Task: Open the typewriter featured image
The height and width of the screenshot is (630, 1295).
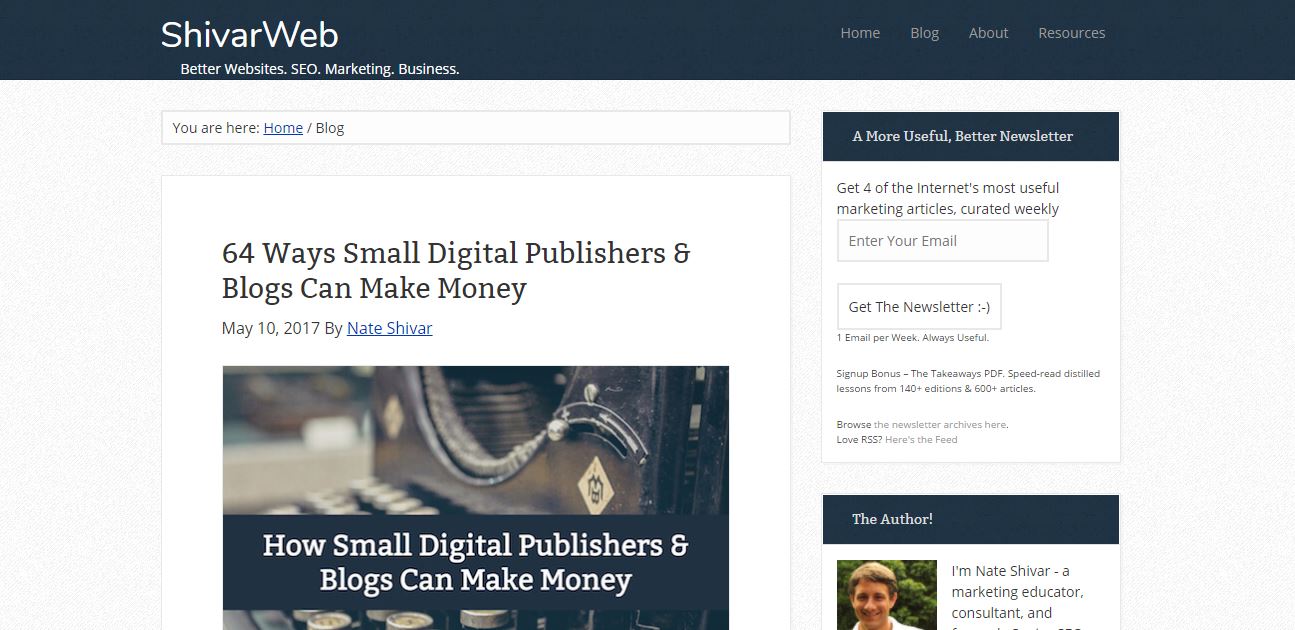Action: click(x=476, y=498)
